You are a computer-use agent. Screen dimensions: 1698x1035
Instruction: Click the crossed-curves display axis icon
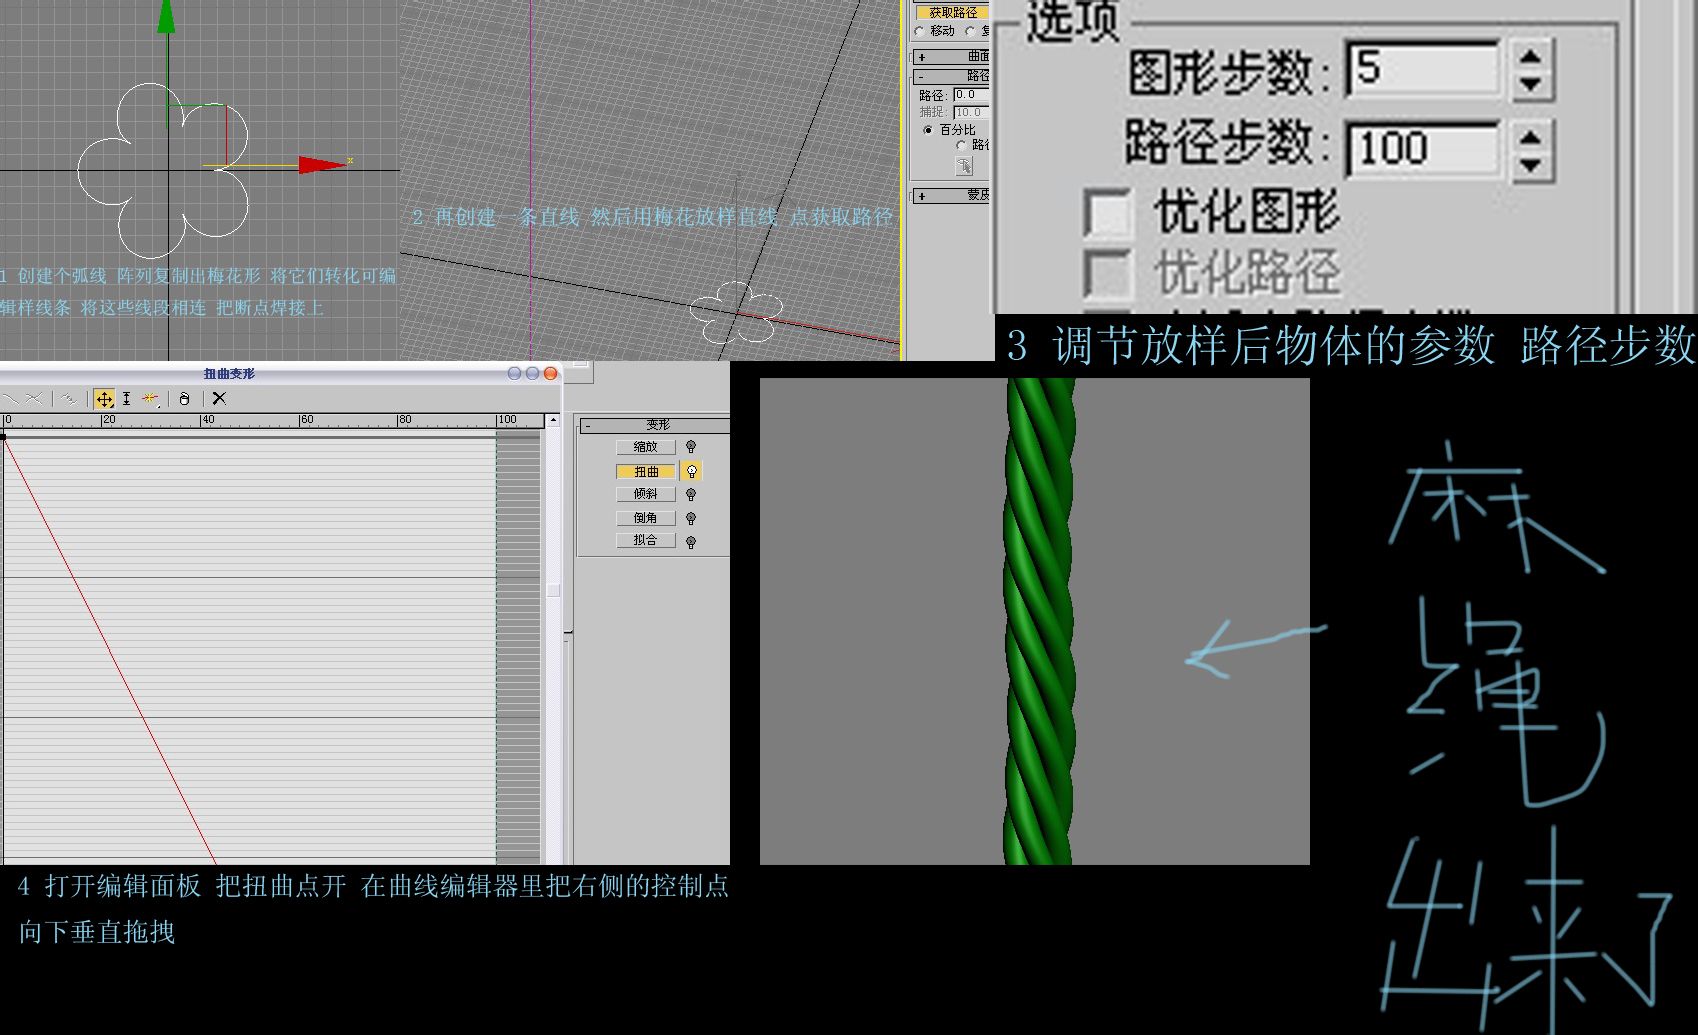[x=34, y=399]
